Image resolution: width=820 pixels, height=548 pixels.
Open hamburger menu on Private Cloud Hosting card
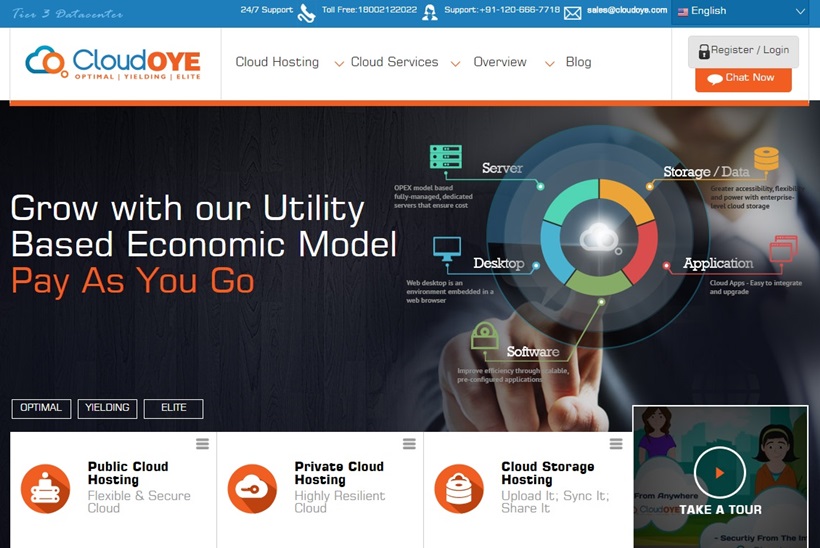pos(409,444)
